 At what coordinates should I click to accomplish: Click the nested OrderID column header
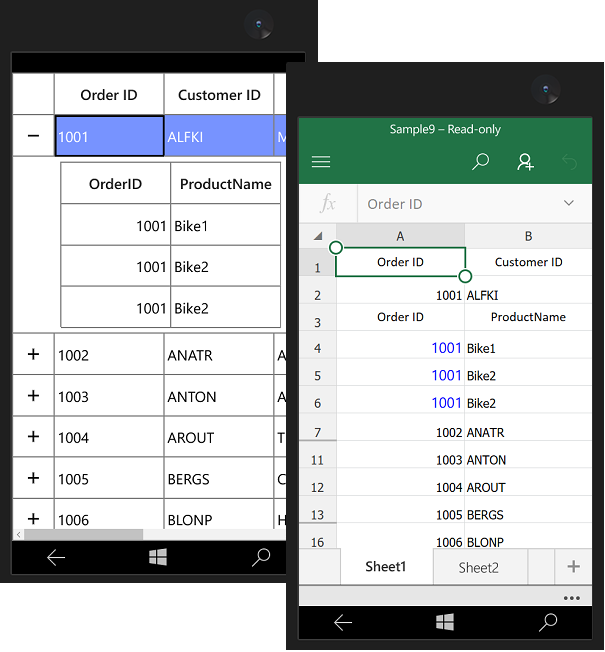click(x=116, y=183)
